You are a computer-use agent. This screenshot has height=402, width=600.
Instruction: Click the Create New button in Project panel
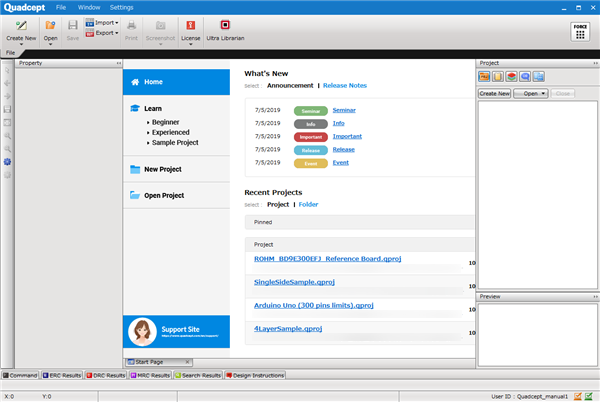(x=494, y=93)
